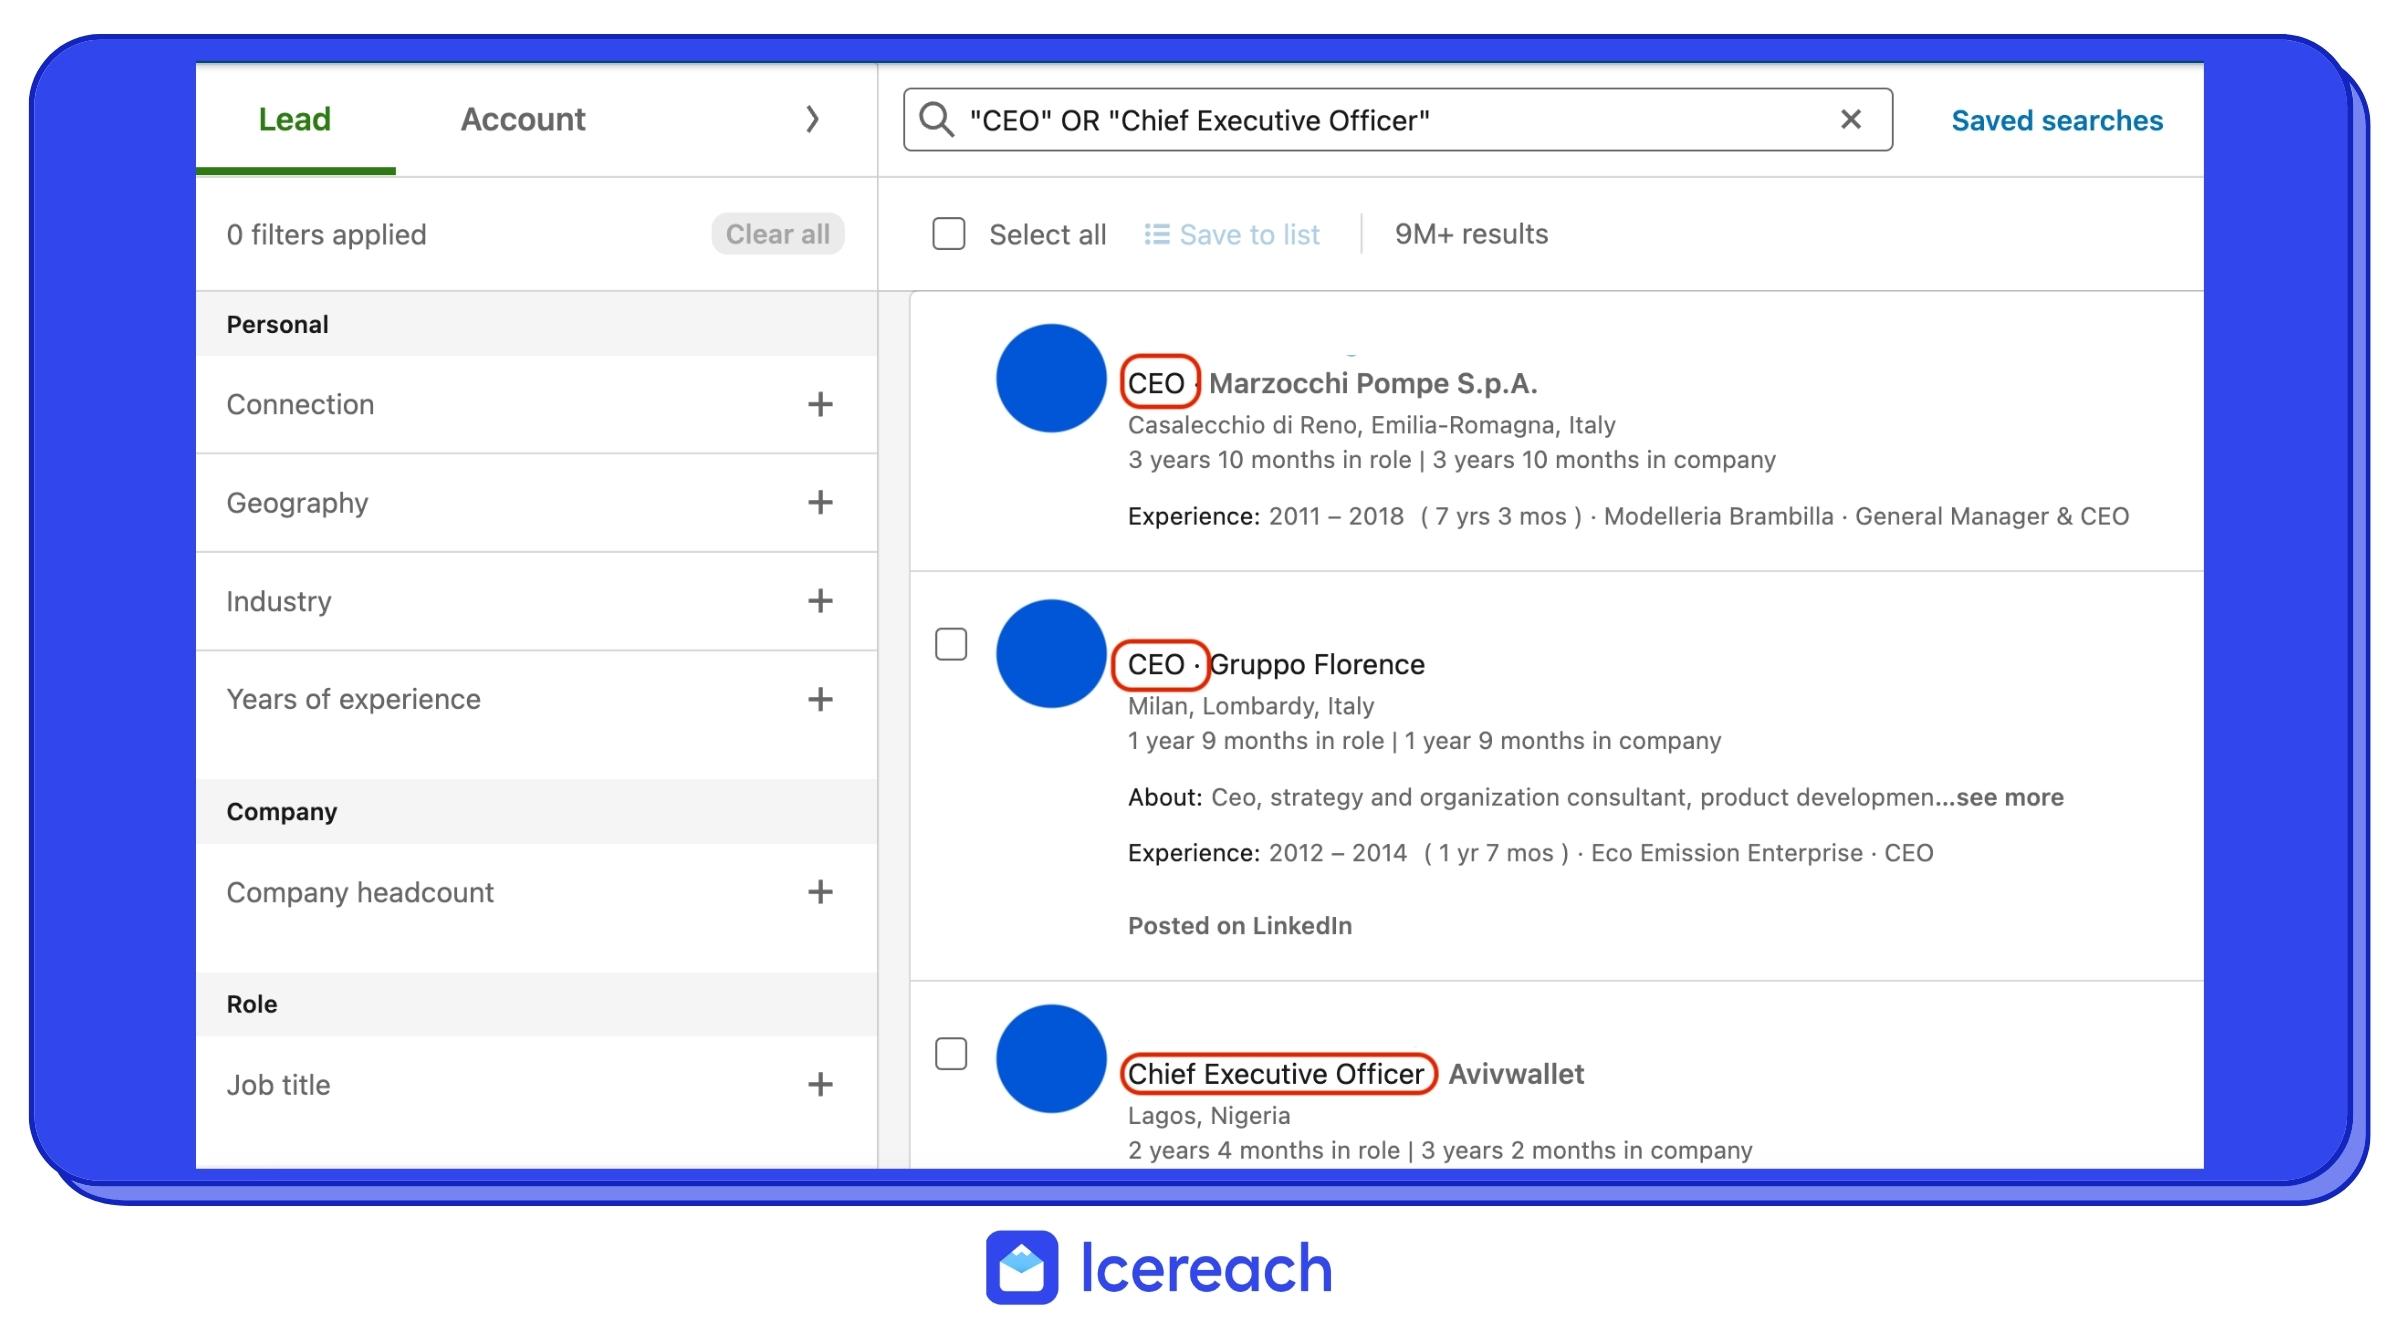This screenshot has height=1340, width=2400.
Task: Click the search magnifier icon
Action: point(936,120)
